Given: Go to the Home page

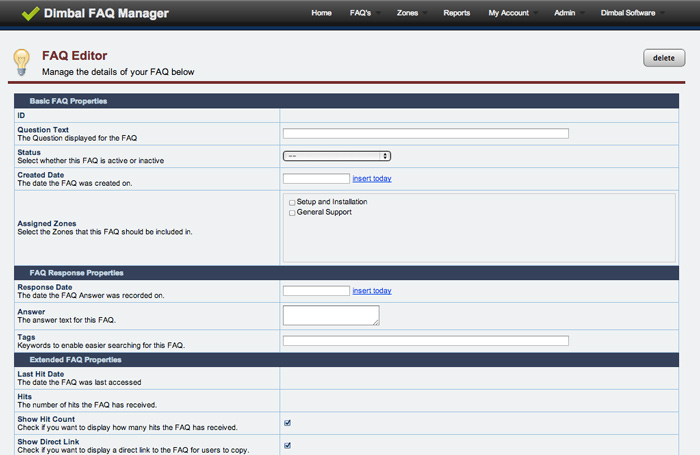Looking at the screenshot, I should point(321,13).
